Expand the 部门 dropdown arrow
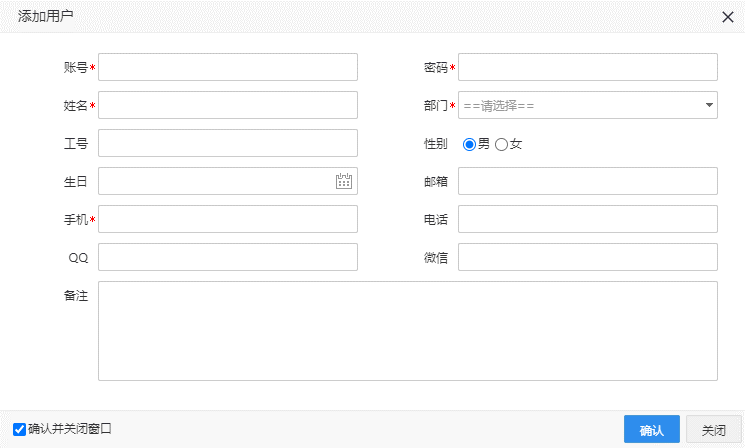The width and height of the screenshot is (745, 448). tap(709, 105)
